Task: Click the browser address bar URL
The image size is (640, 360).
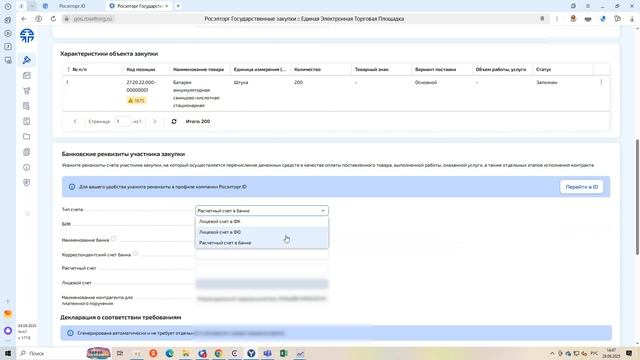Action: click(93, 19)
